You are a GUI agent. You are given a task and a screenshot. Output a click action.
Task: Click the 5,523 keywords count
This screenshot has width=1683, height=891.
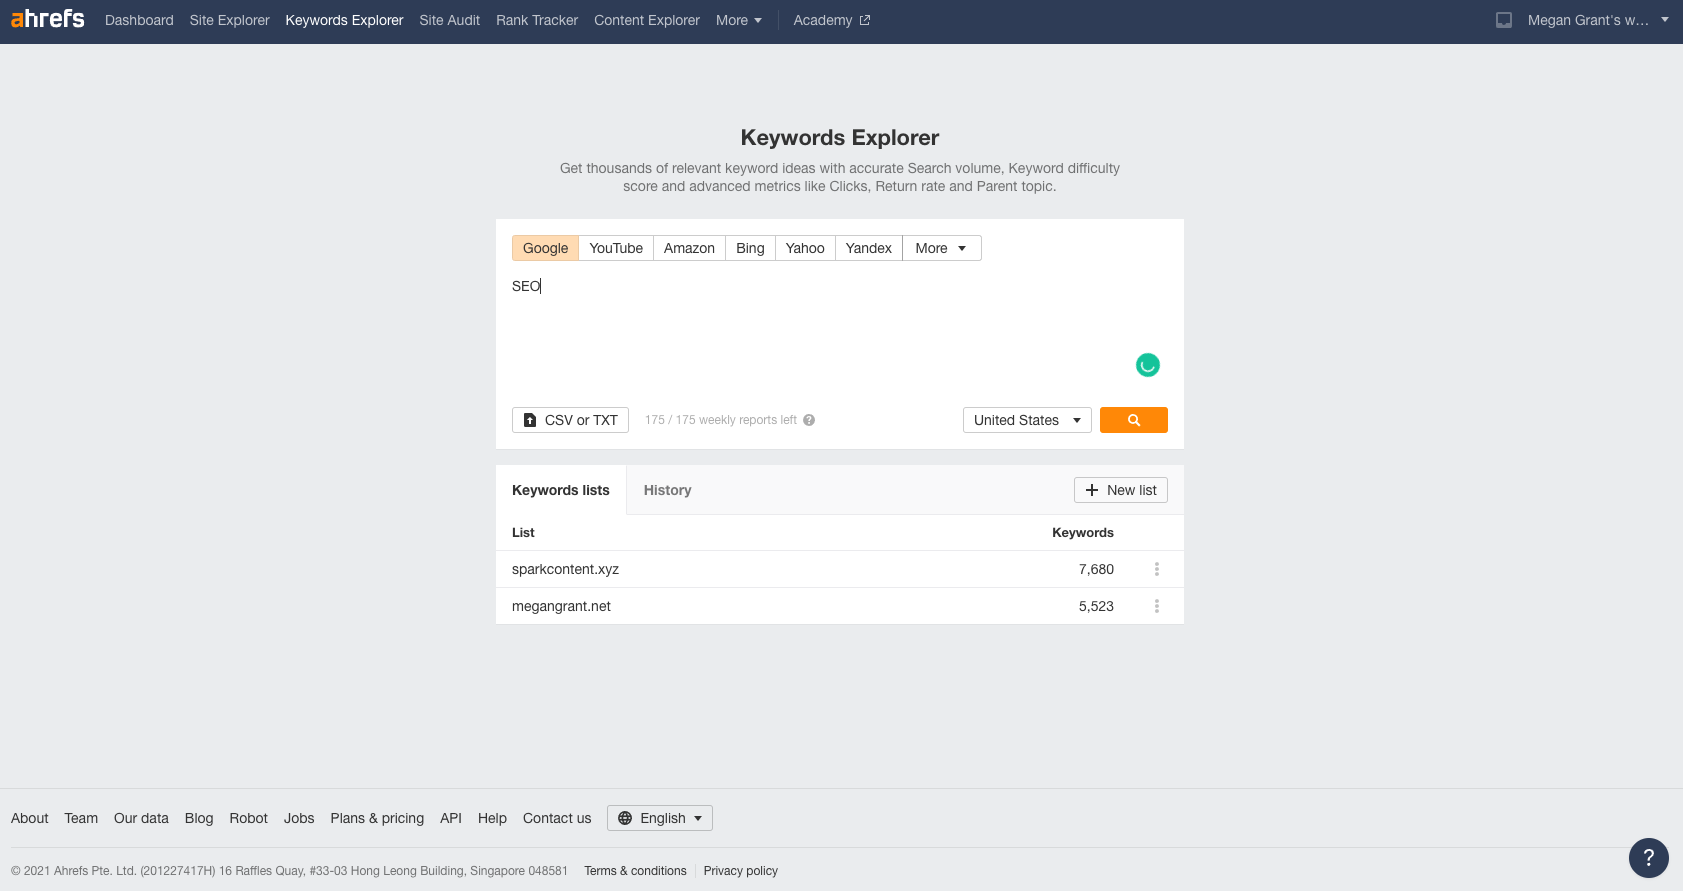[1096, 606]
